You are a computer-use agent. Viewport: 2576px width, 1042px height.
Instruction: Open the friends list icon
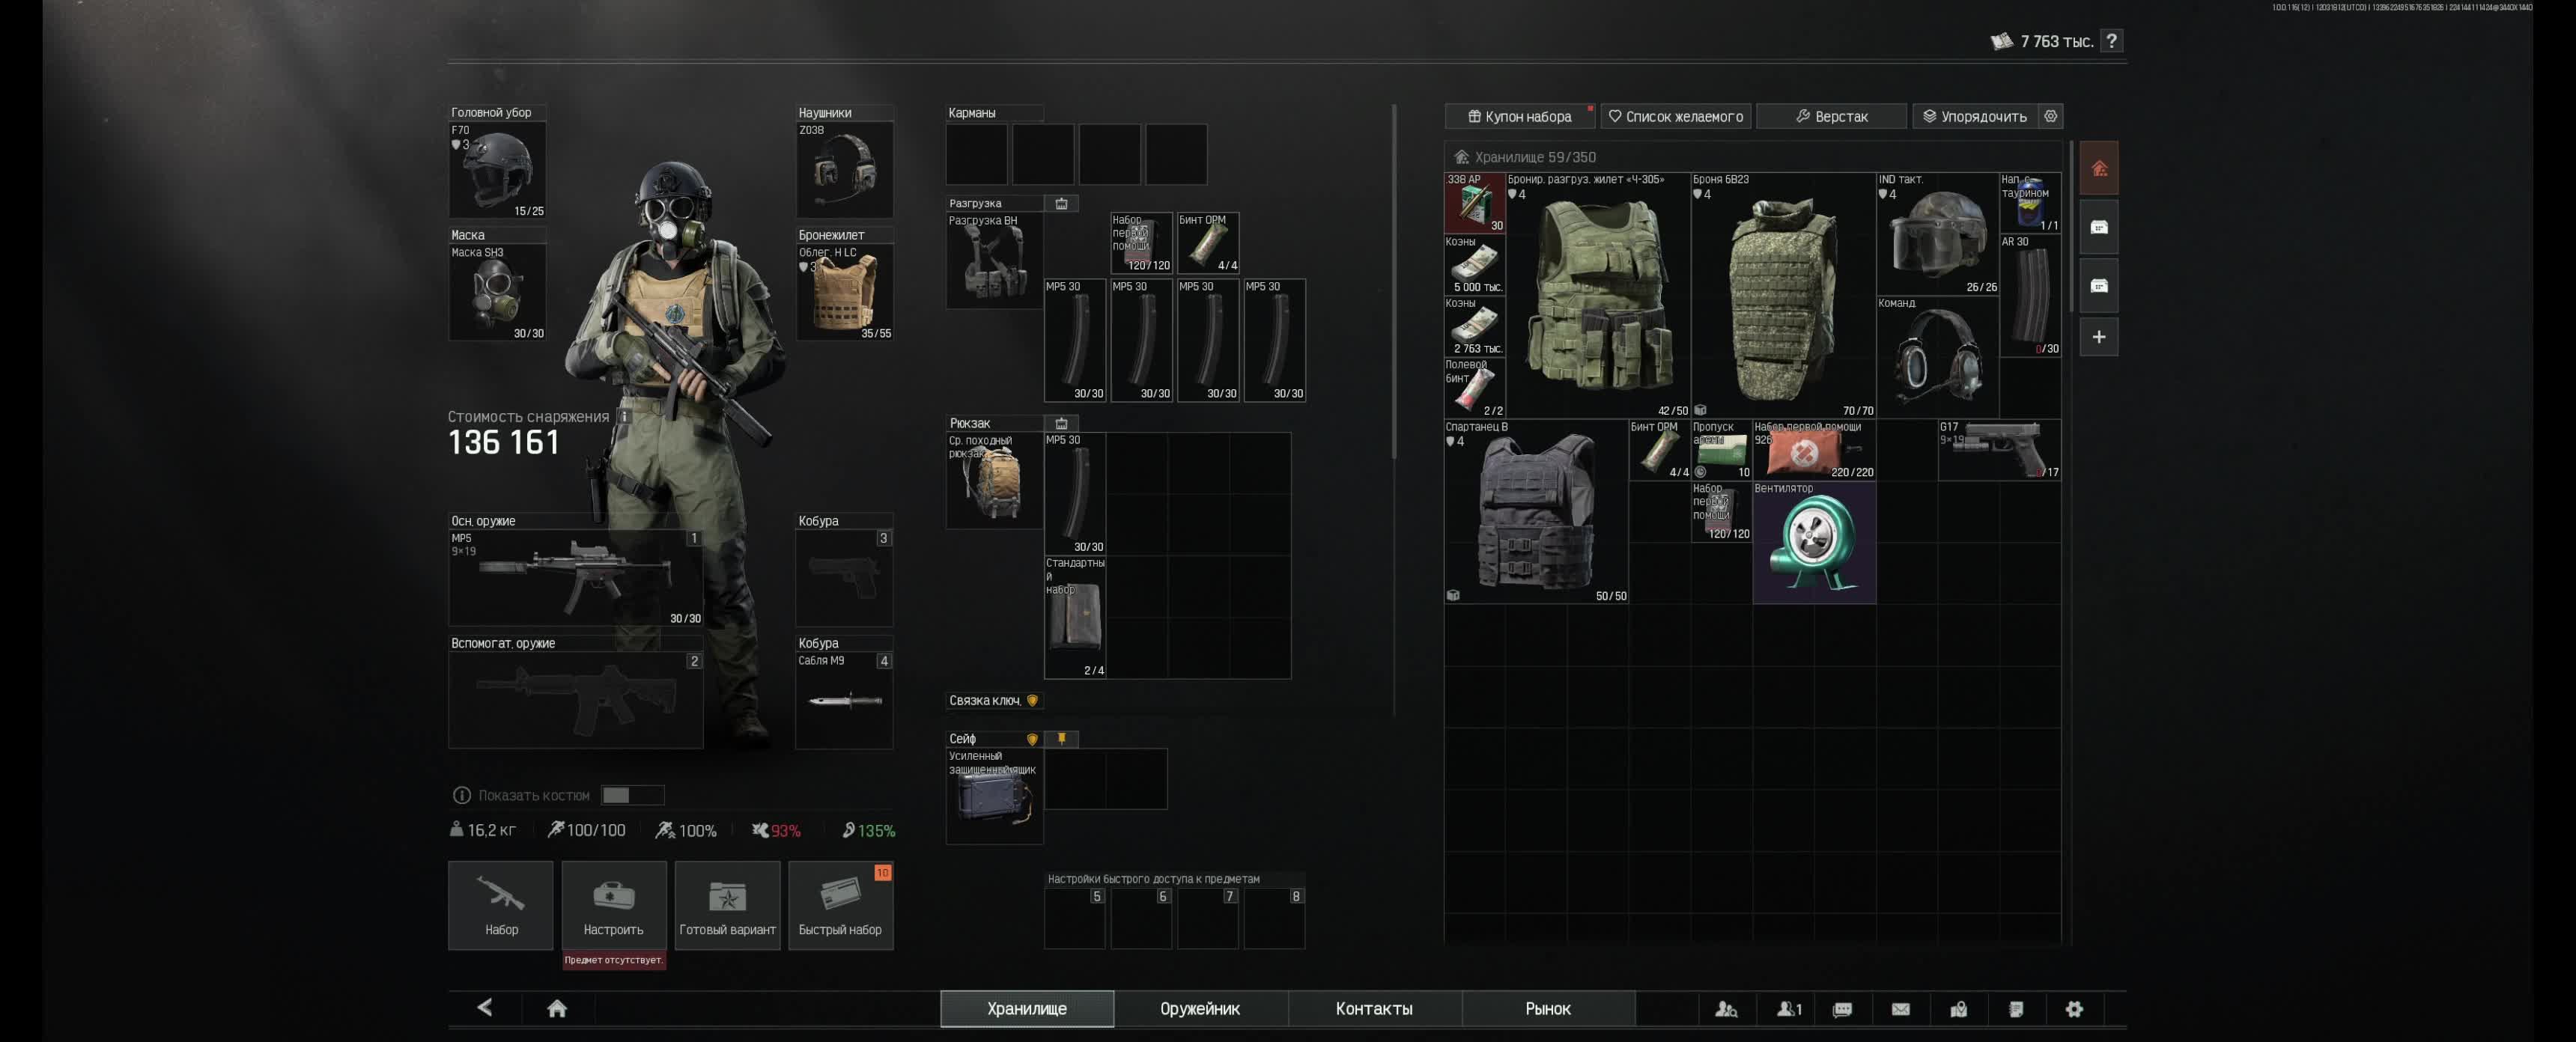coord(1788,1009)
